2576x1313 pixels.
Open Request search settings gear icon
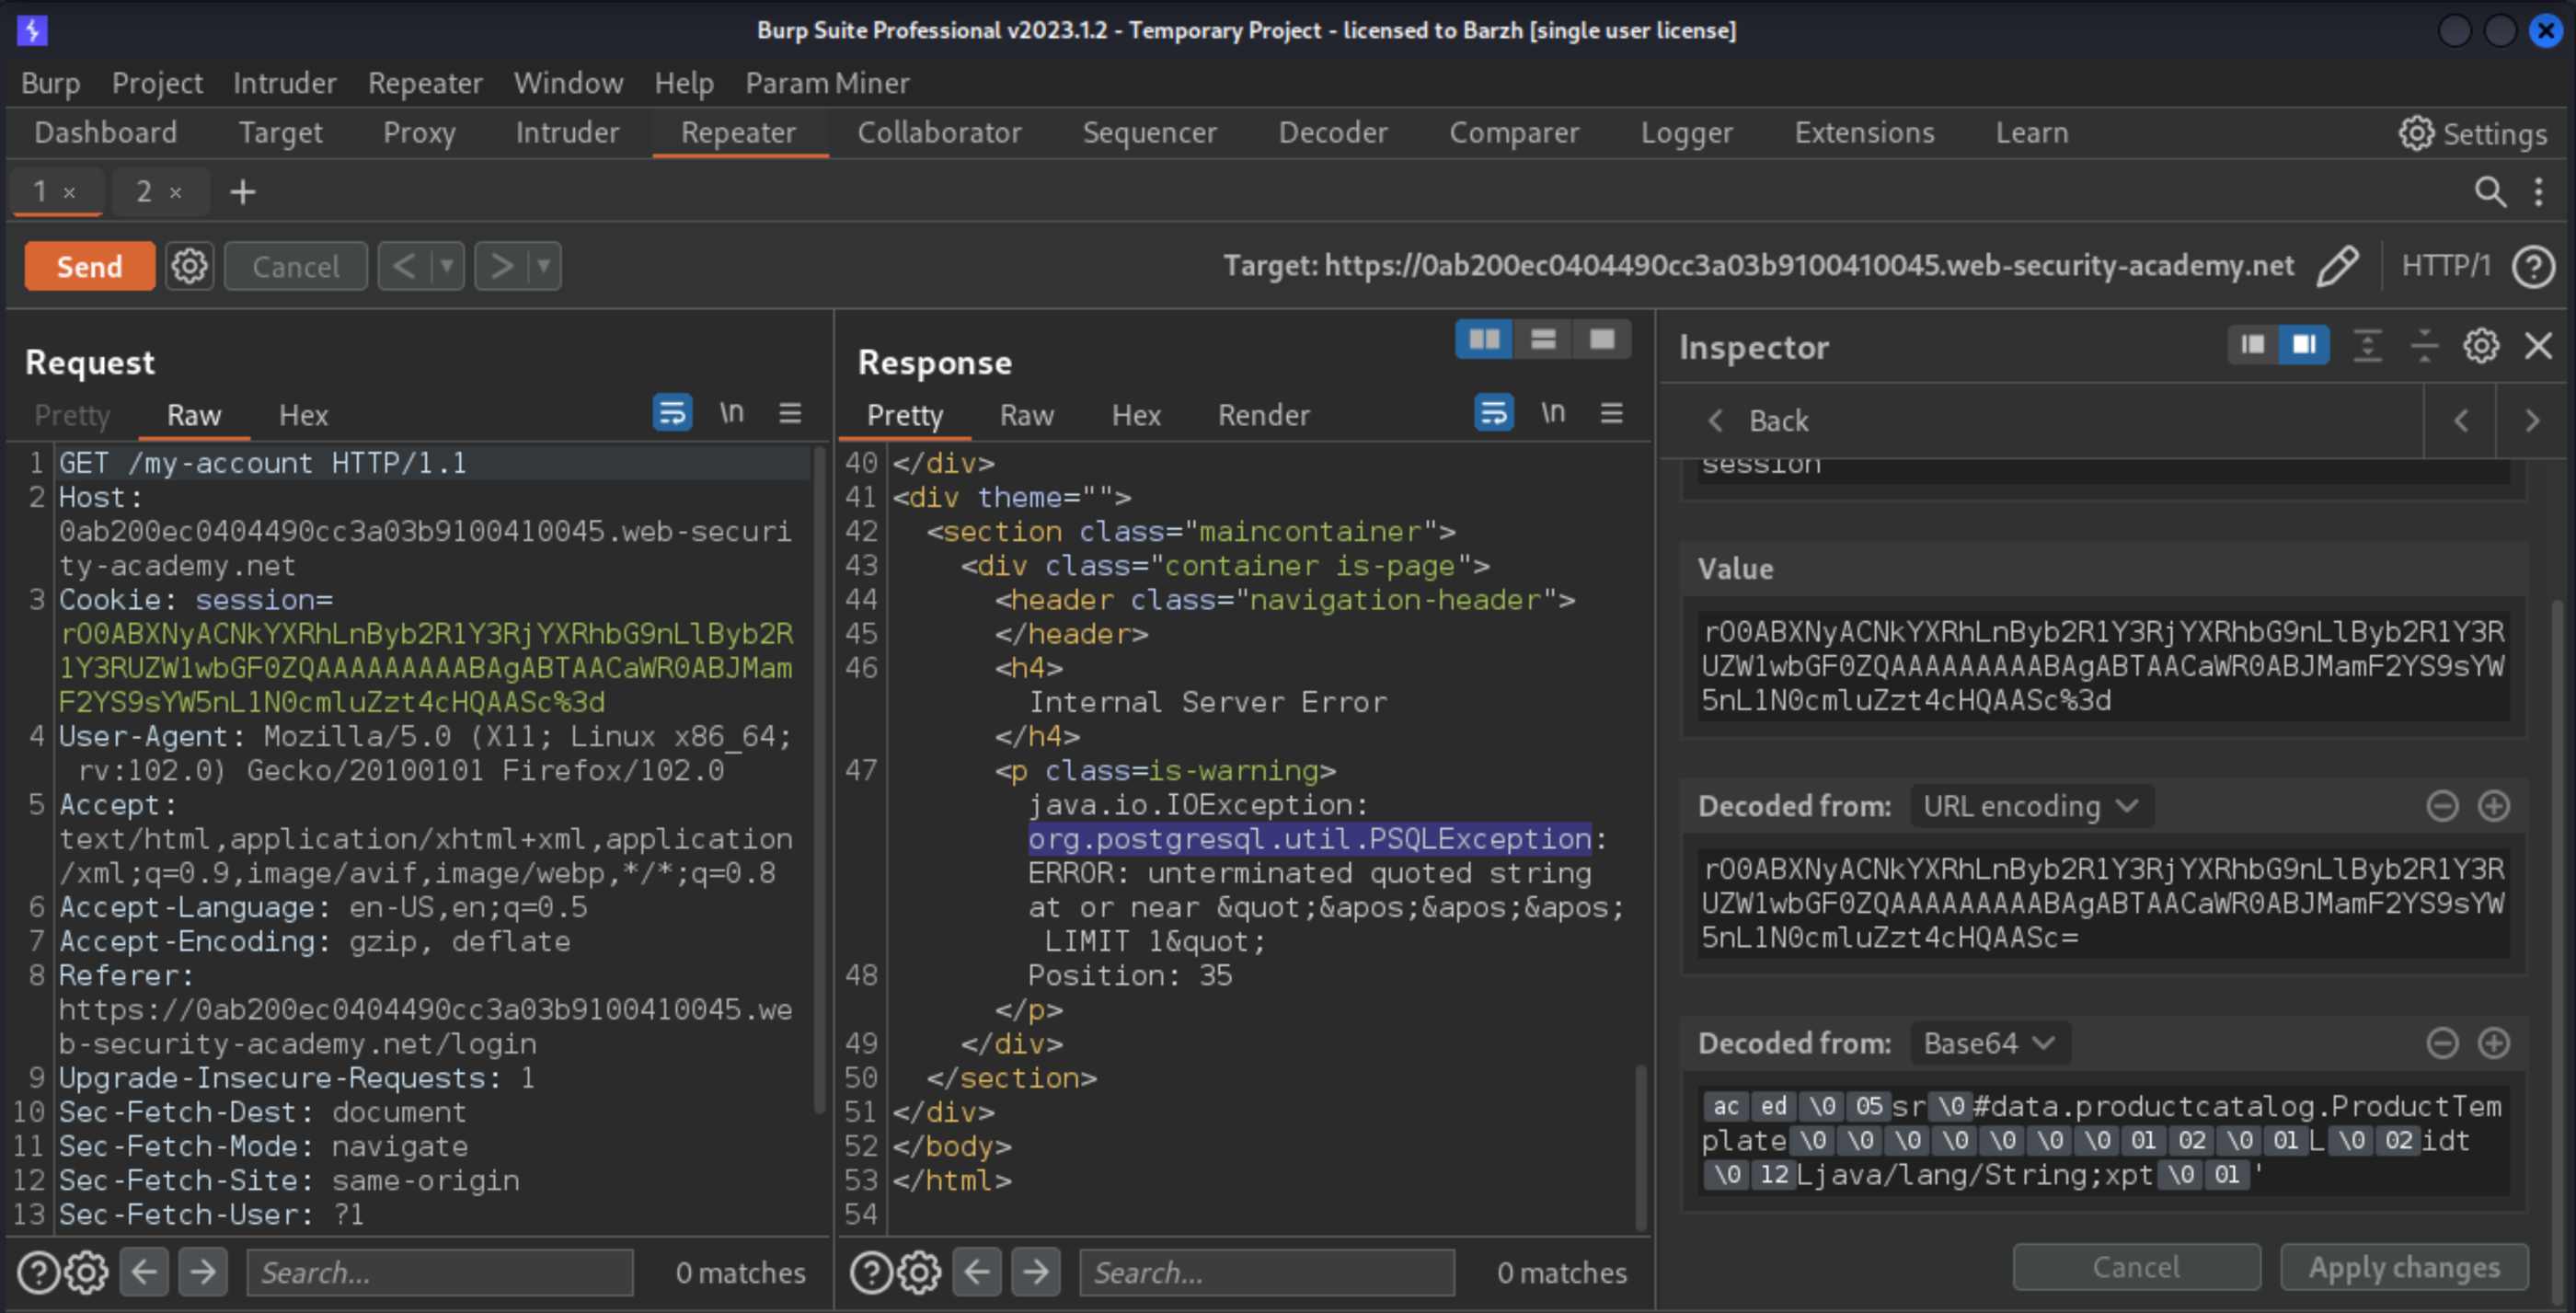click(x=87, y=1272)
